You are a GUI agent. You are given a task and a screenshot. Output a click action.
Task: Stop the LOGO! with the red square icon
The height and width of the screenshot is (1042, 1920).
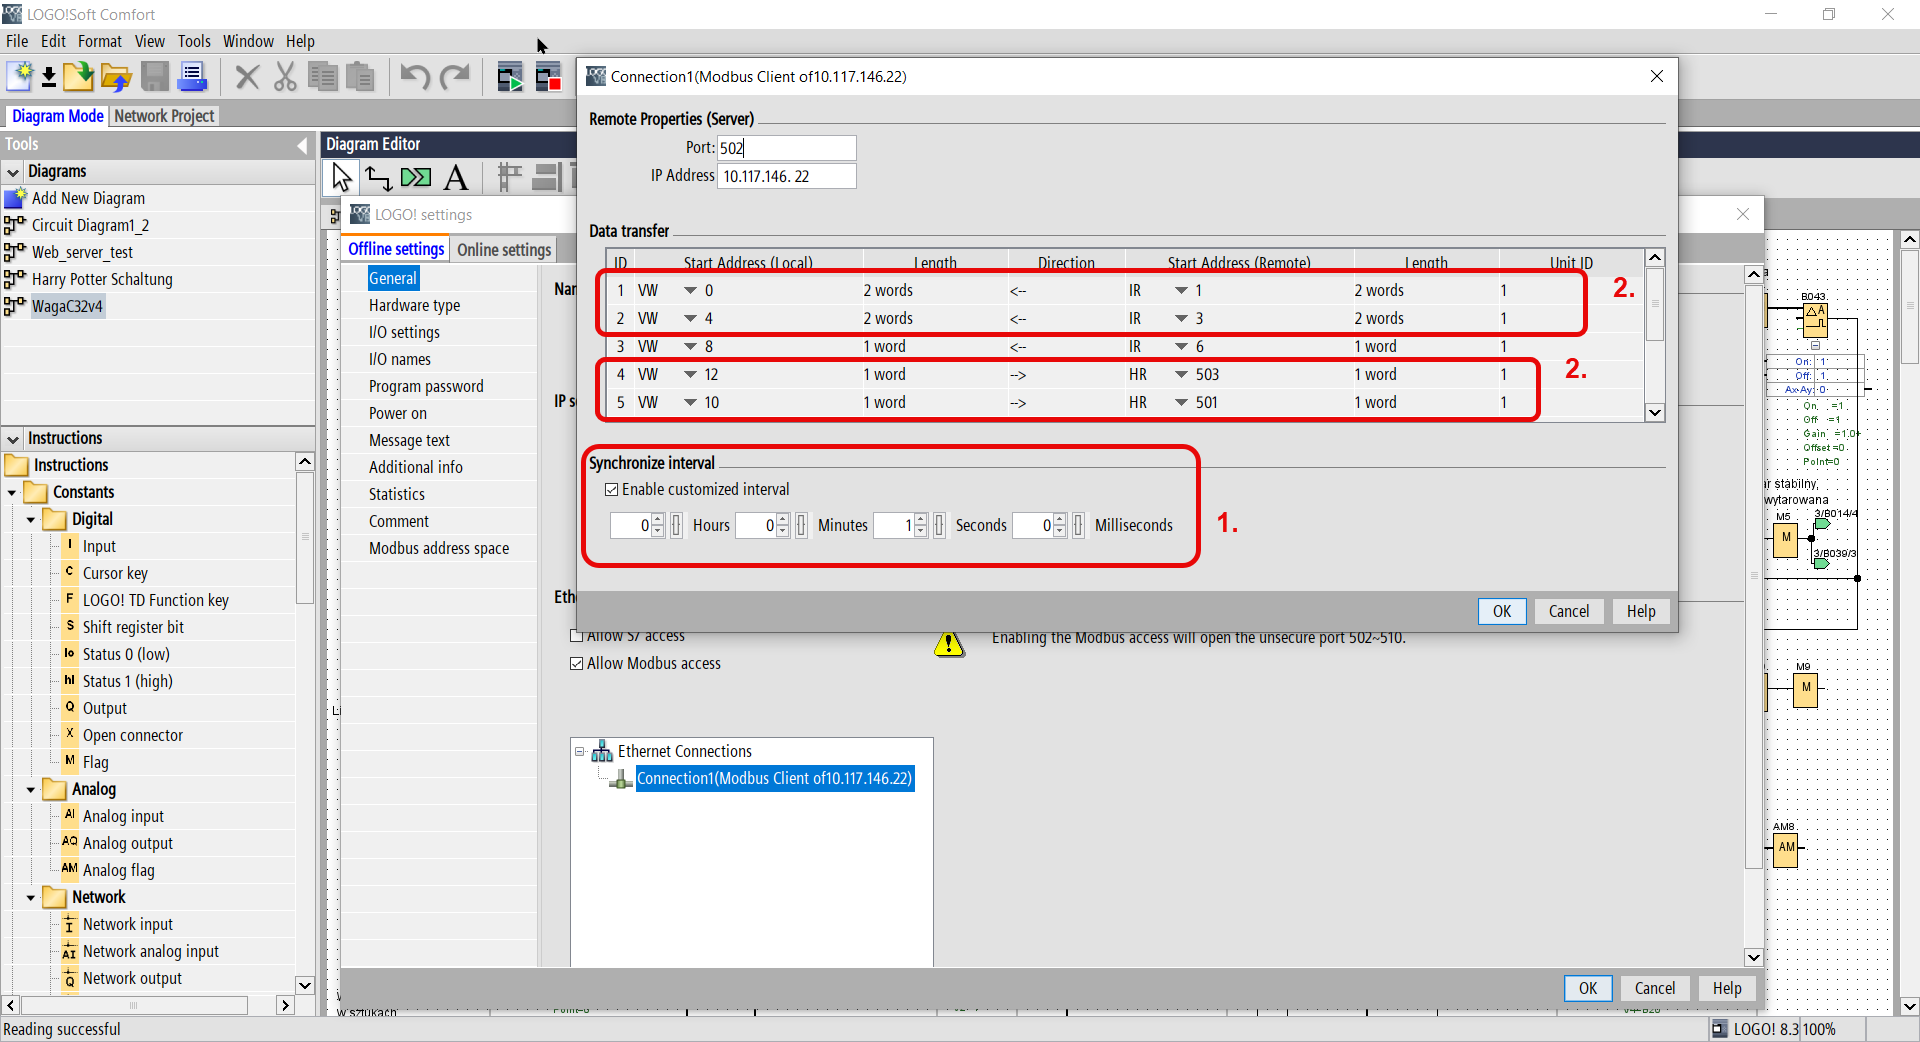point(548,77)
